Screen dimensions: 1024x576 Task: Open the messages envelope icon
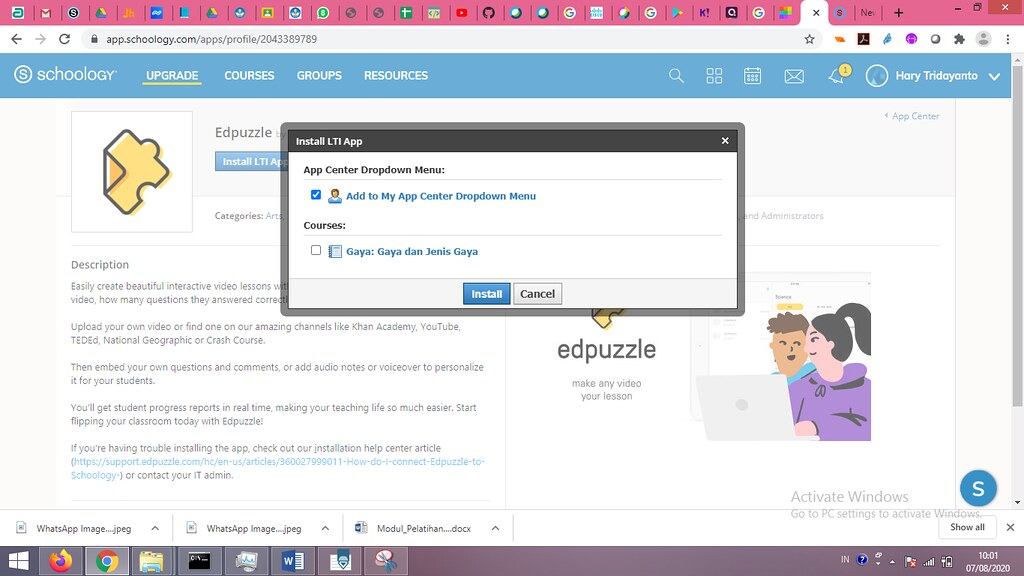pos(793,76)
